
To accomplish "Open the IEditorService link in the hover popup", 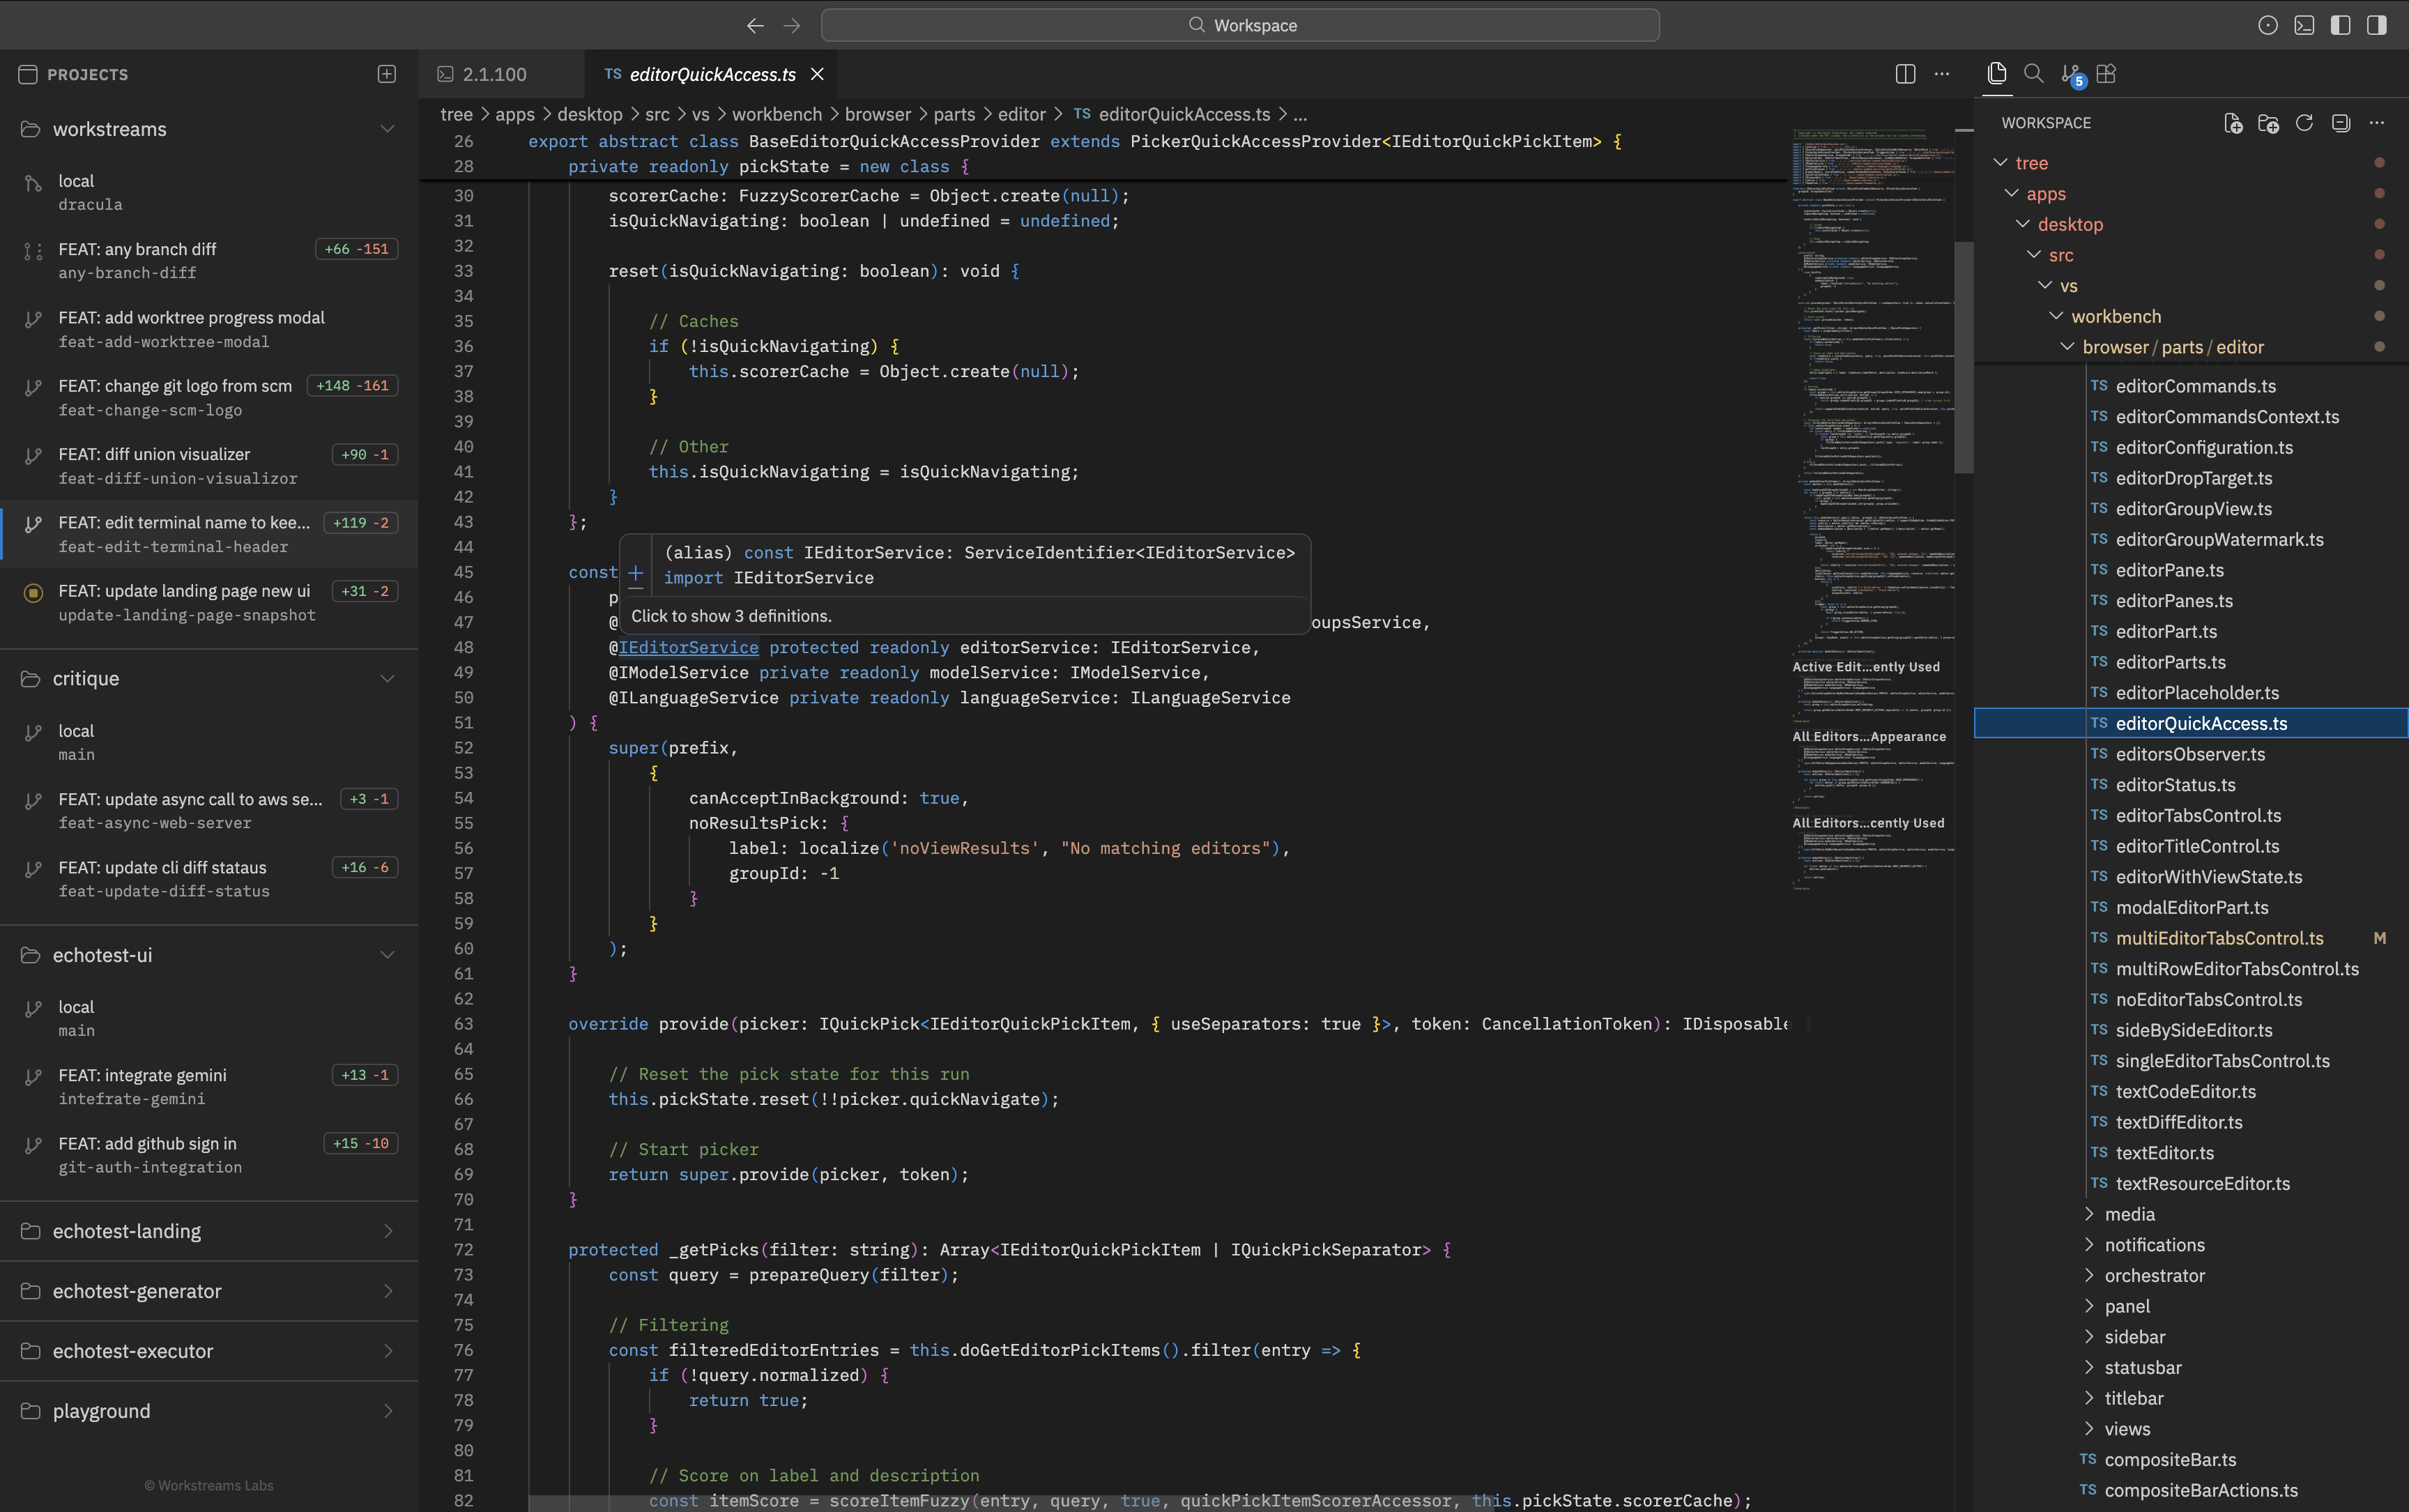I will [x=687, y=647].
